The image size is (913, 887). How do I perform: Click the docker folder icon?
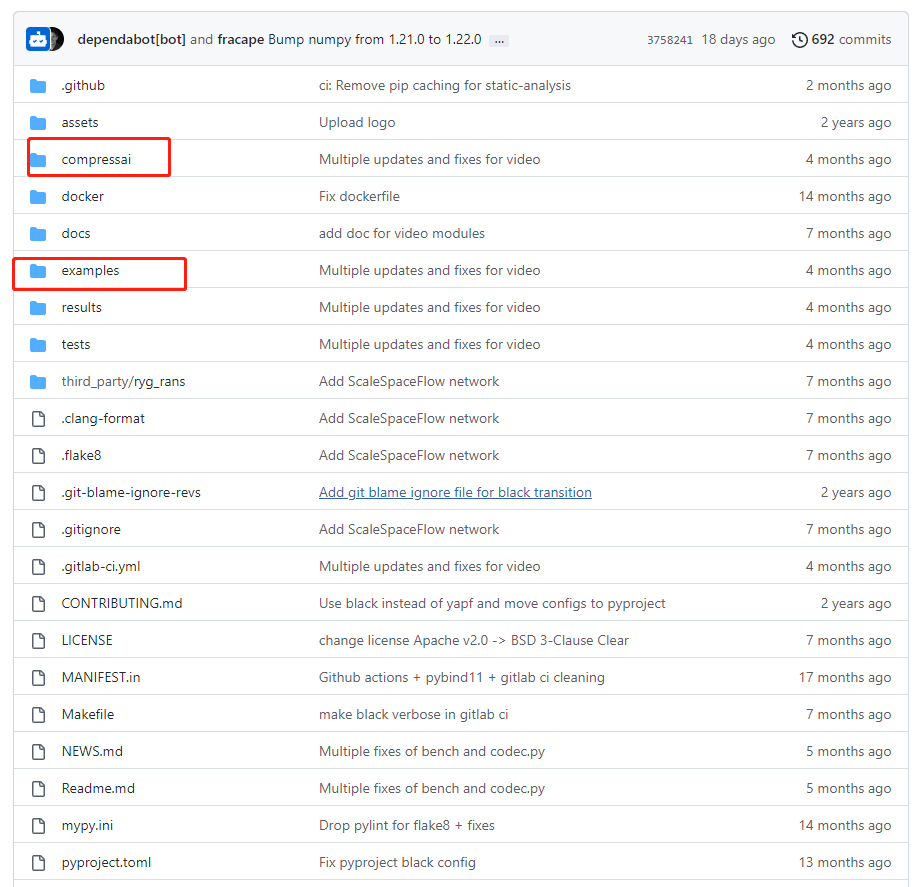tap(38, 197)
